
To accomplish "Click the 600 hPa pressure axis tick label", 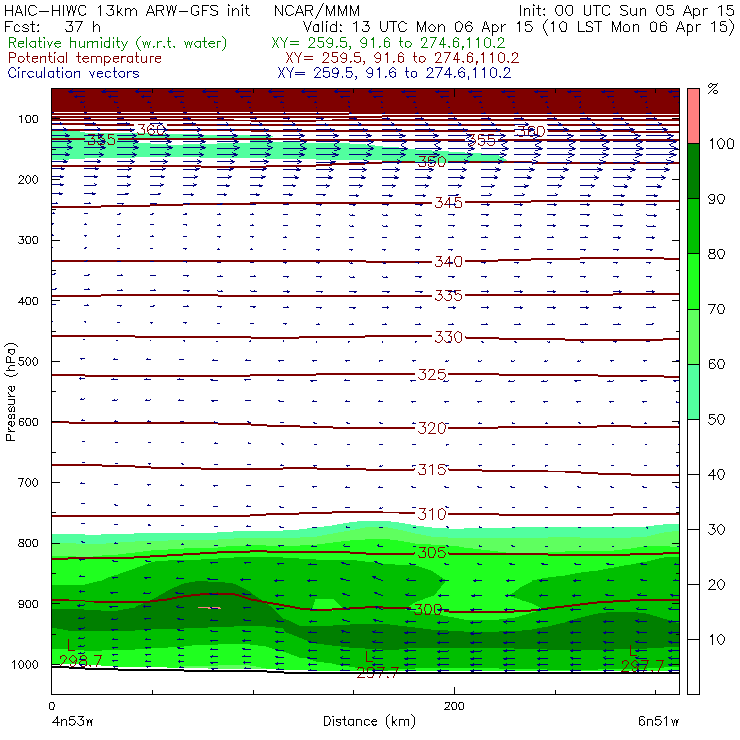I will pyautogui.click(x=29, y=422).
